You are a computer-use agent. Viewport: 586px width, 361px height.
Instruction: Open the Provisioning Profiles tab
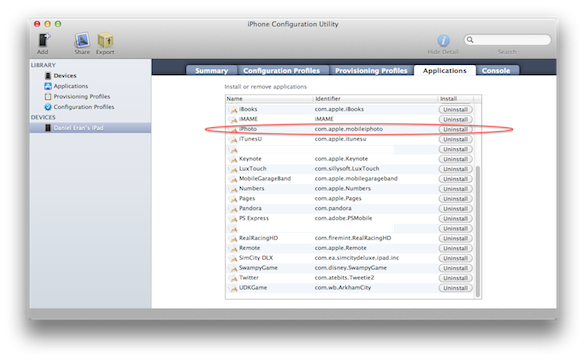[371, 70]
